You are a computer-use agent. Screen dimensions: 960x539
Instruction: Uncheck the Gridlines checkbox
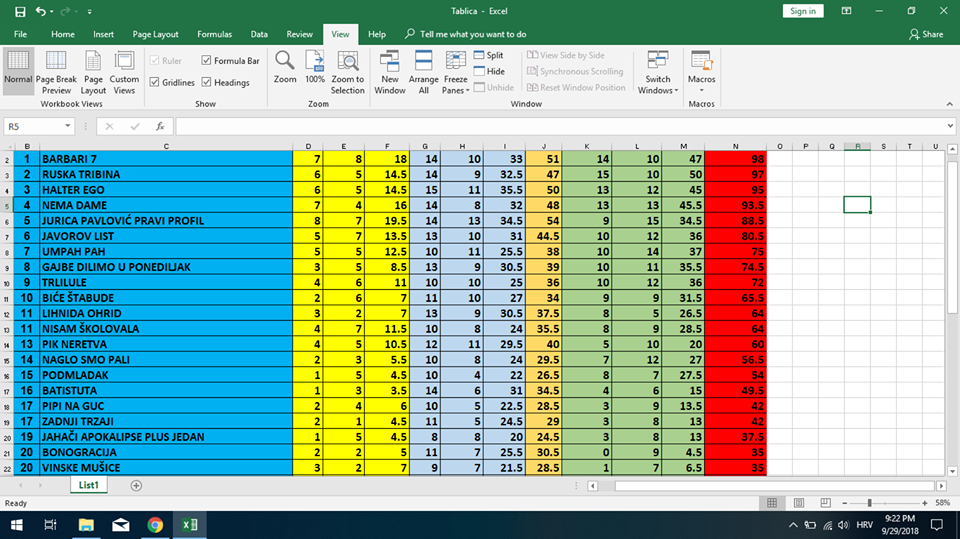155,83
